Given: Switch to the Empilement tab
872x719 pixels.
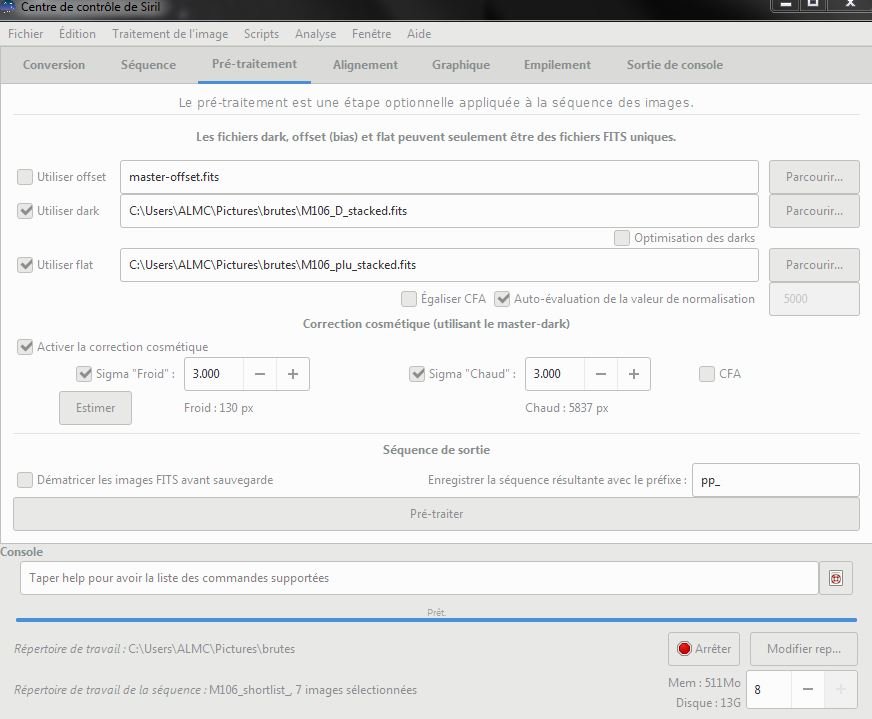Looking at the screenshot, I should click(557, 65).
